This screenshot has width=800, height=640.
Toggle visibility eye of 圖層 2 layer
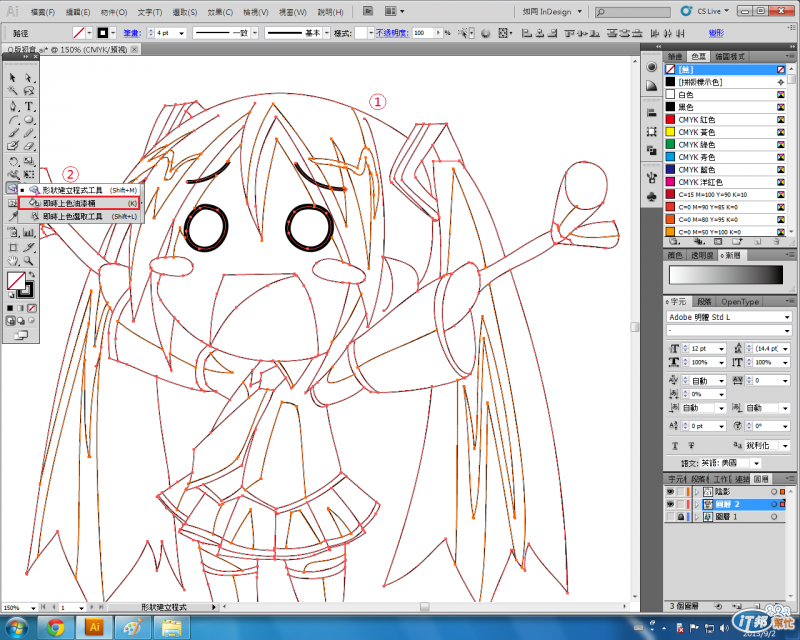point(670,504)
